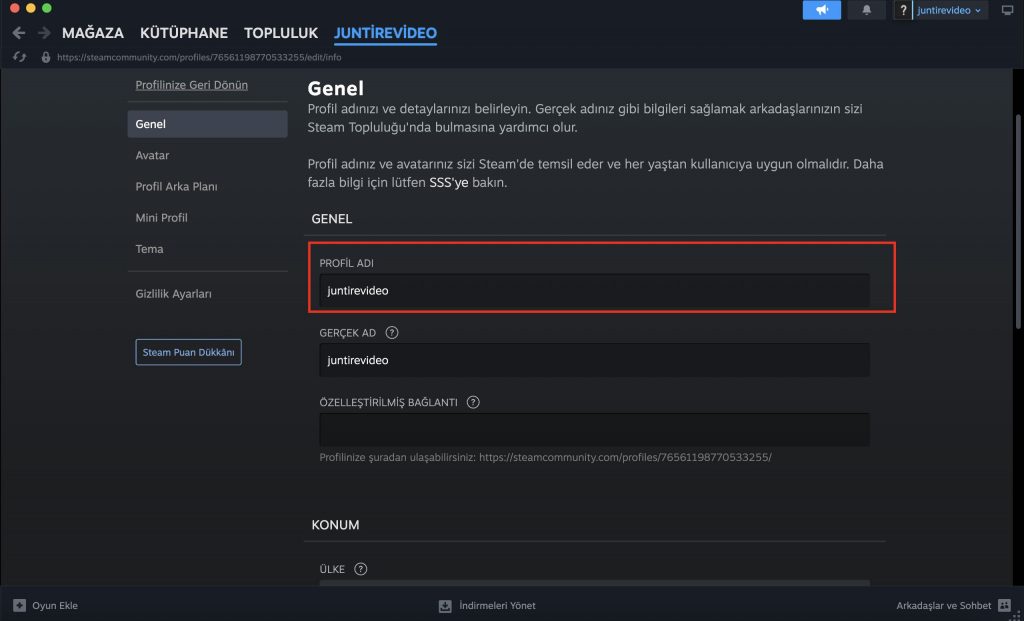Open the notifications bell

point(867,10)
